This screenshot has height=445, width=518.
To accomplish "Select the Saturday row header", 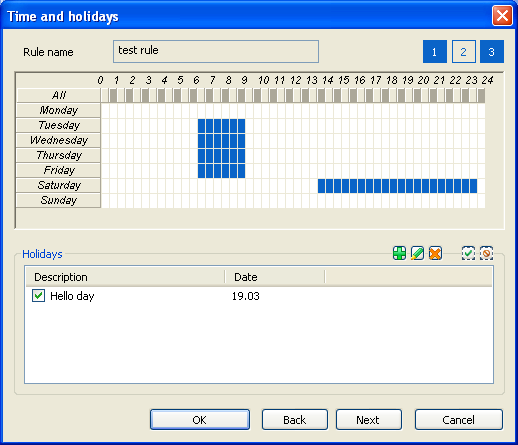I will point(58,185).
